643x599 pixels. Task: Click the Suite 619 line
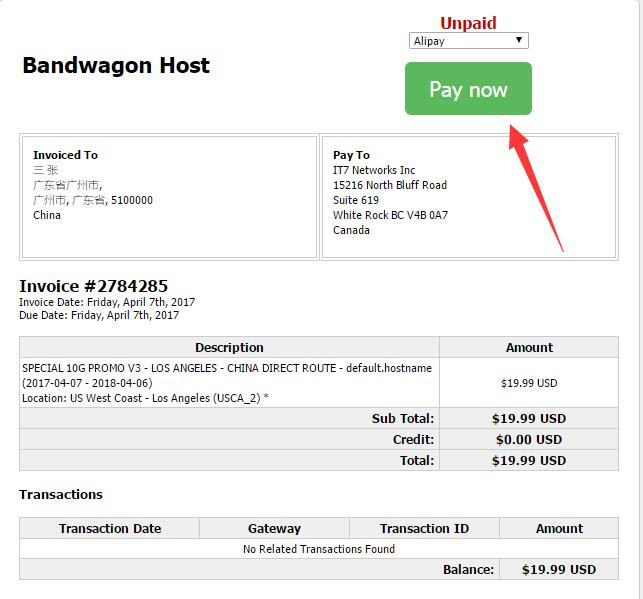point(356,200)
